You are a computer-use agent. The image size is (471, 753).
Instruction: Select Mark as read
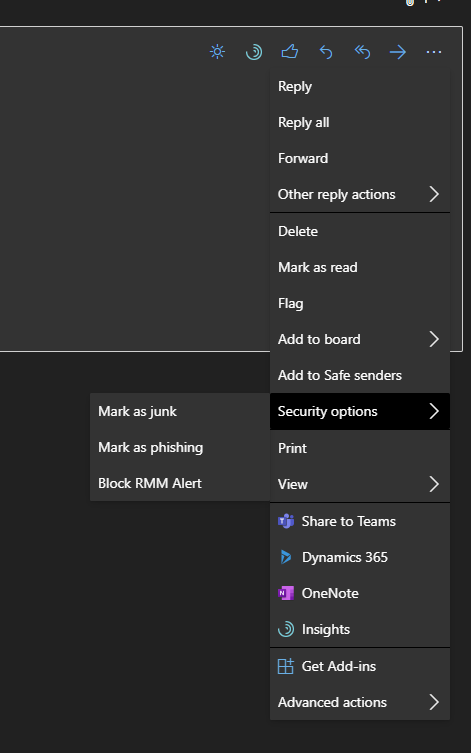(360, 267)
